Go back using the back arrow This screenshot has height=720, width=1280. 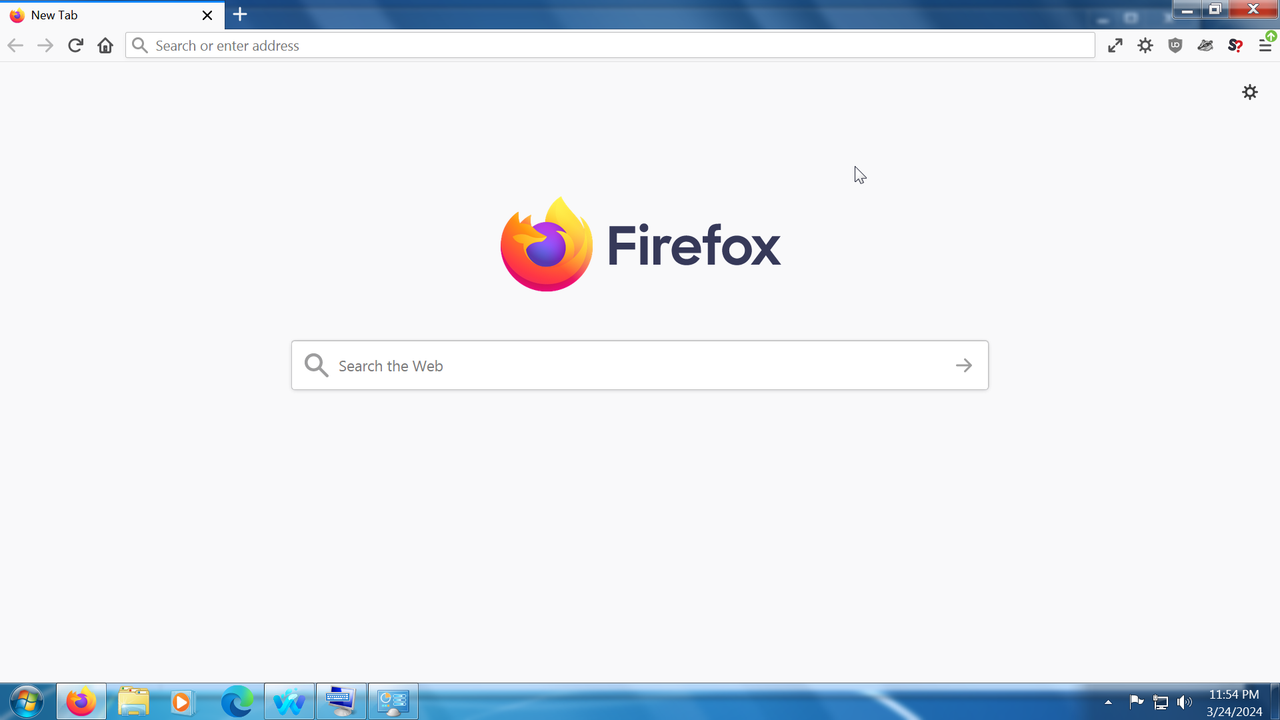15,45
